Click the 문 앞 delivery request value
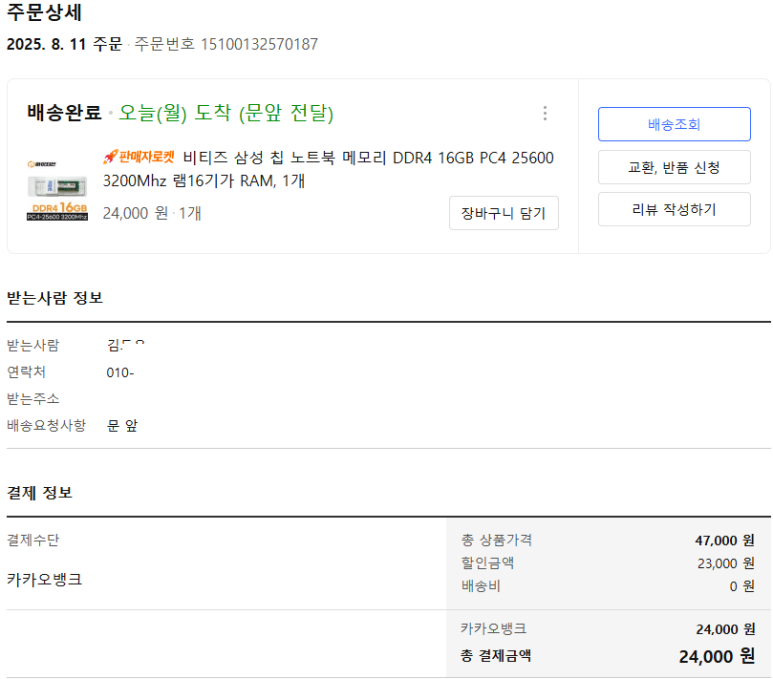The image size is (773, 679). coord(122,425)
